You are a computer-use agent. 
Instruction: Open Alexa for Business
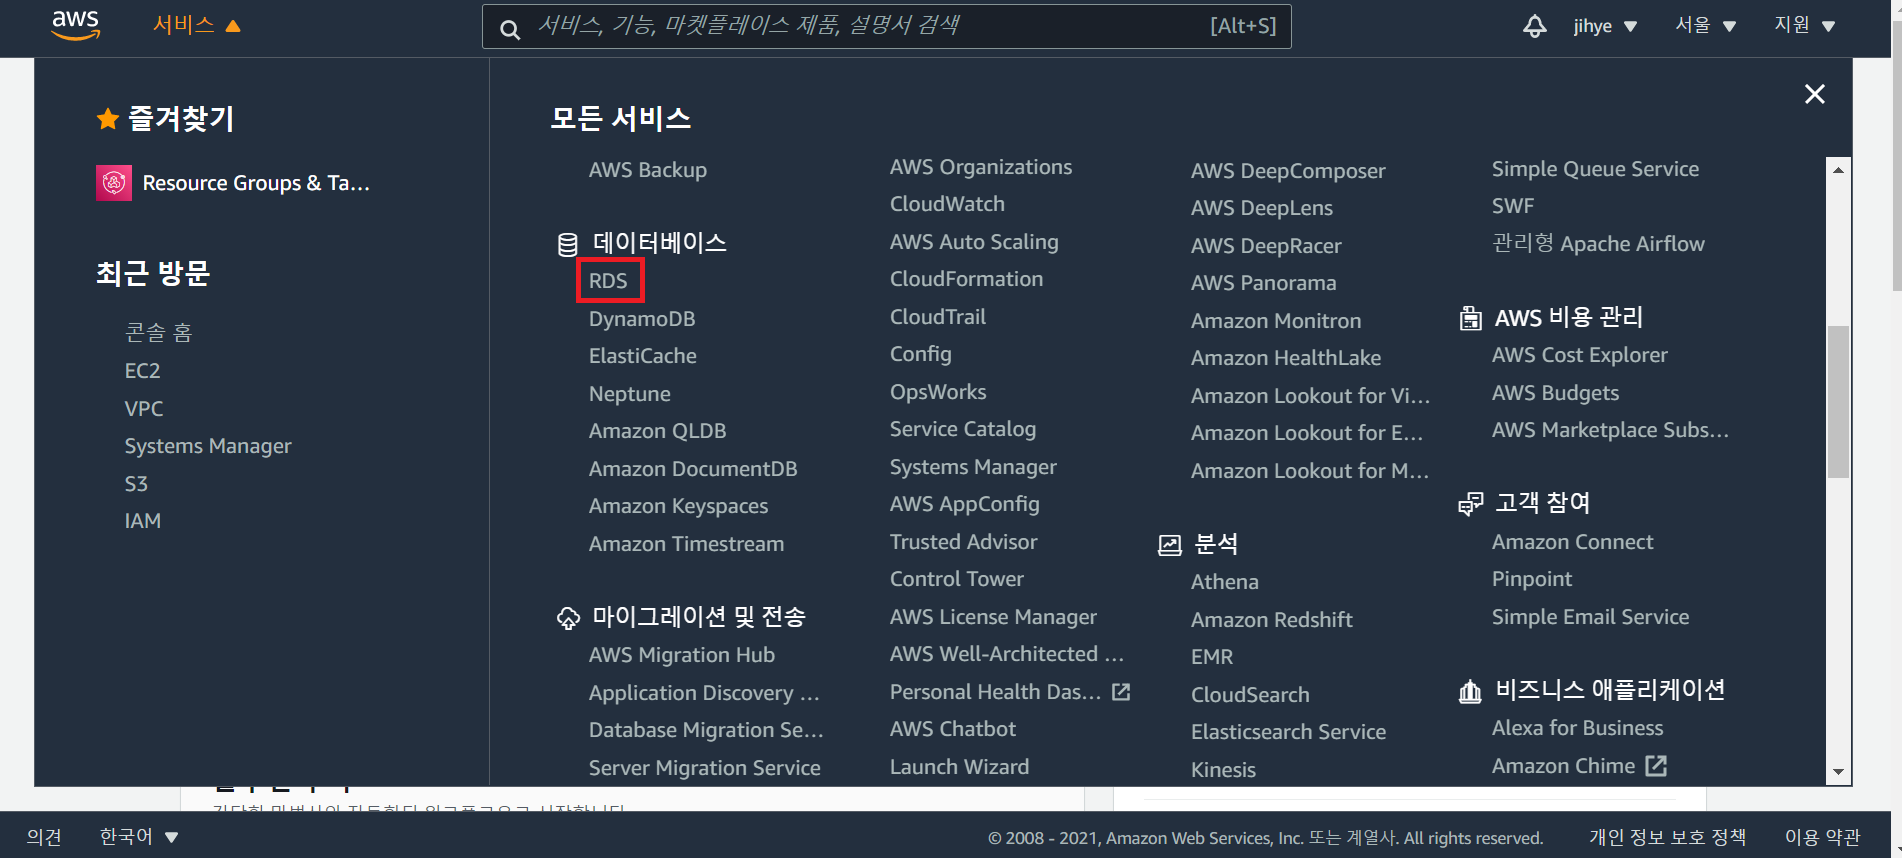(1578, 728)
